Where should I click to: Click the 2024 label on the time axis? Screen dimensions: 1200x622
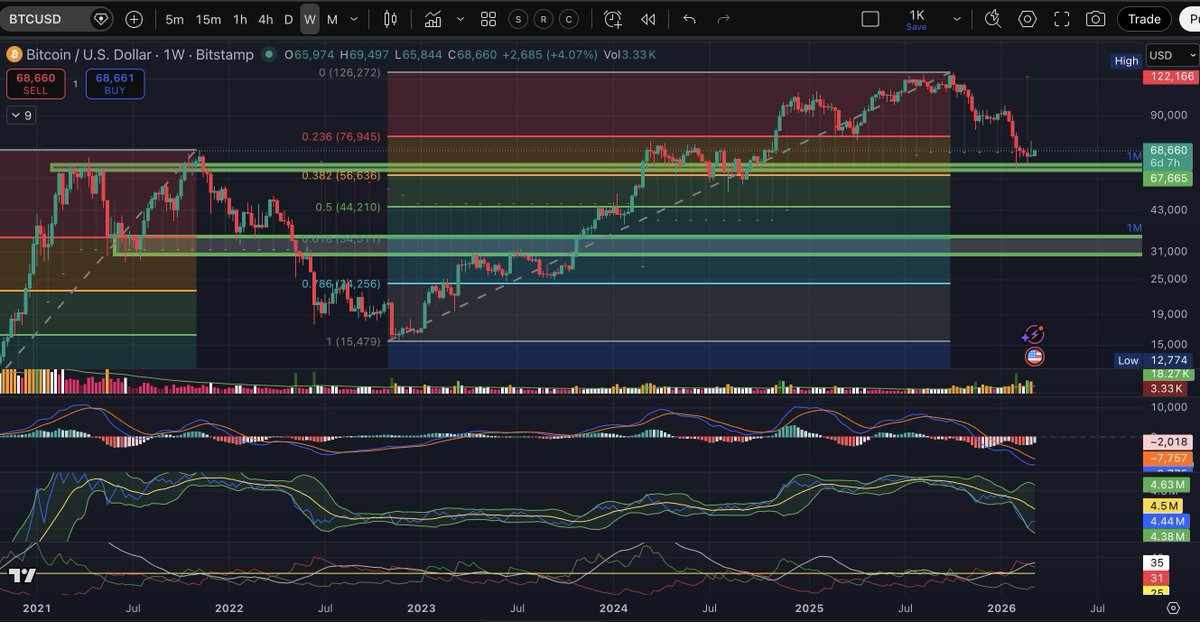tap(614, 607)
